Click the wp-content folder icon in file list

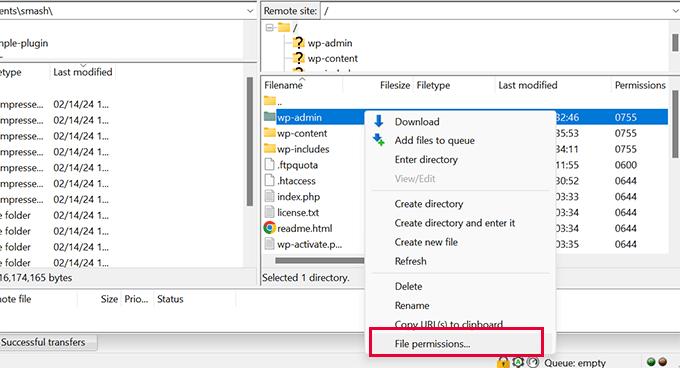[269, 133]
